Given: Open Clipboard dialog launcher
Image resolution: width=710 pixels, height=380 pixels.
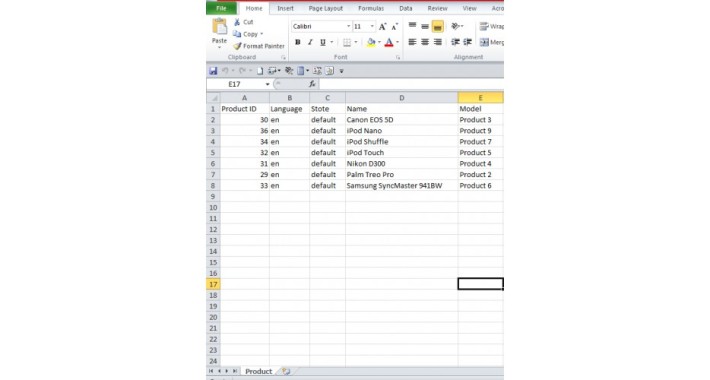Looking at the screenshot, I should tap(283, 58).
